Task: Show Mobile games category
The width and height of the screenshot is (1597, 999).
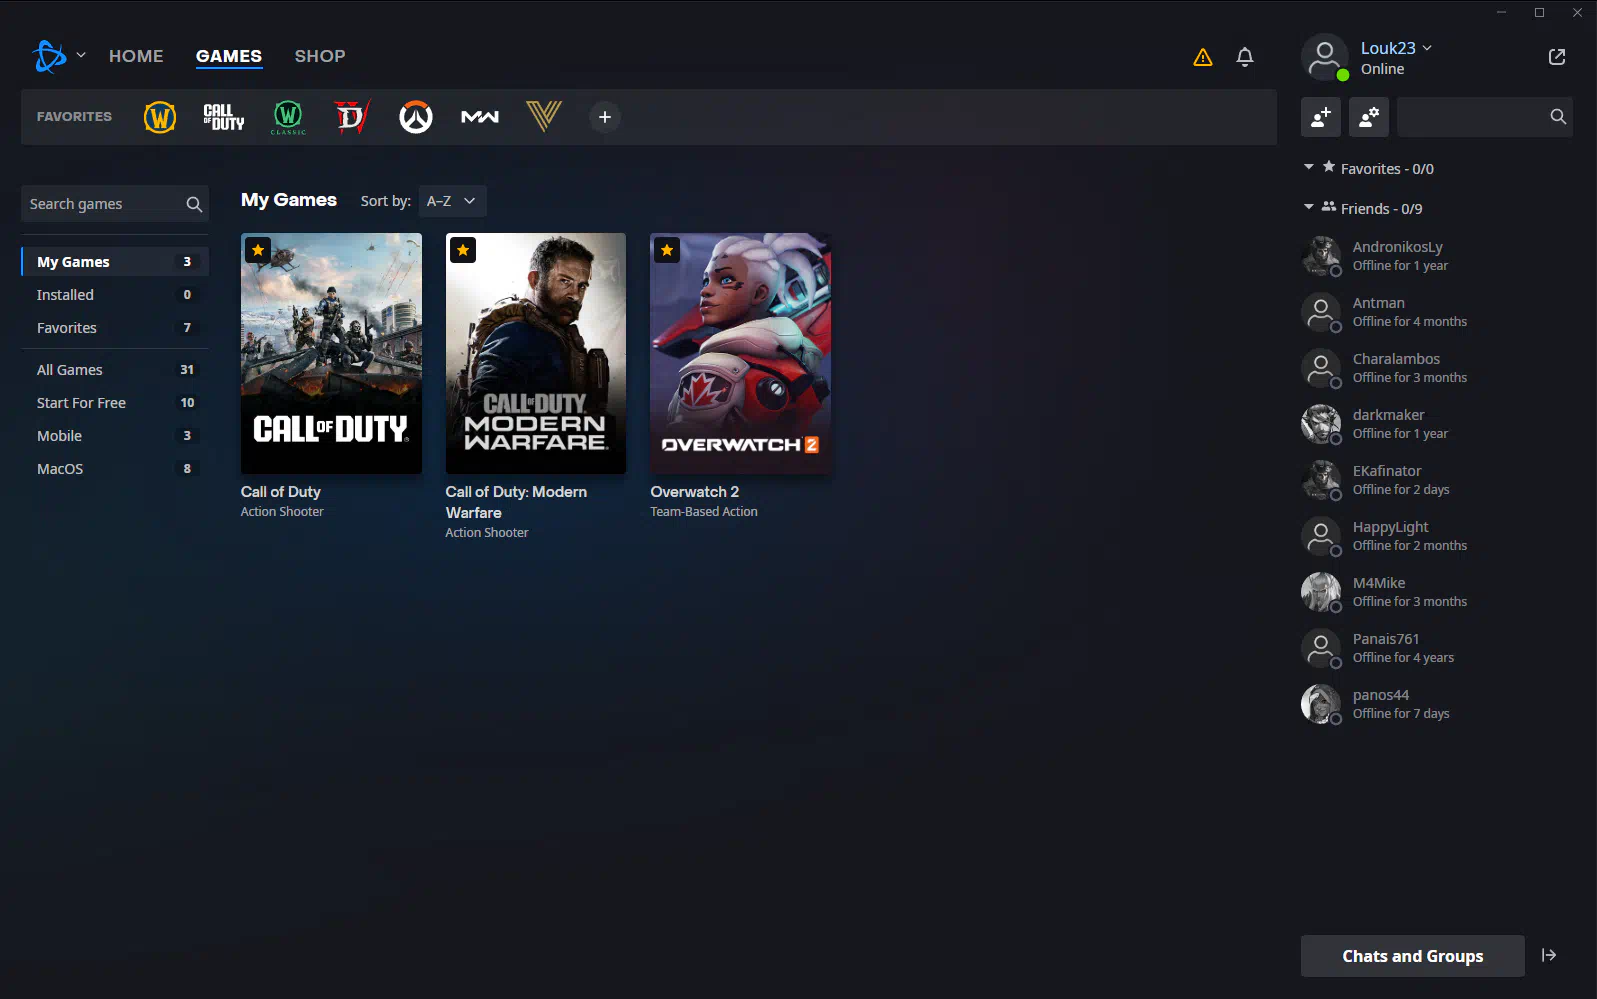Action: 115,436
